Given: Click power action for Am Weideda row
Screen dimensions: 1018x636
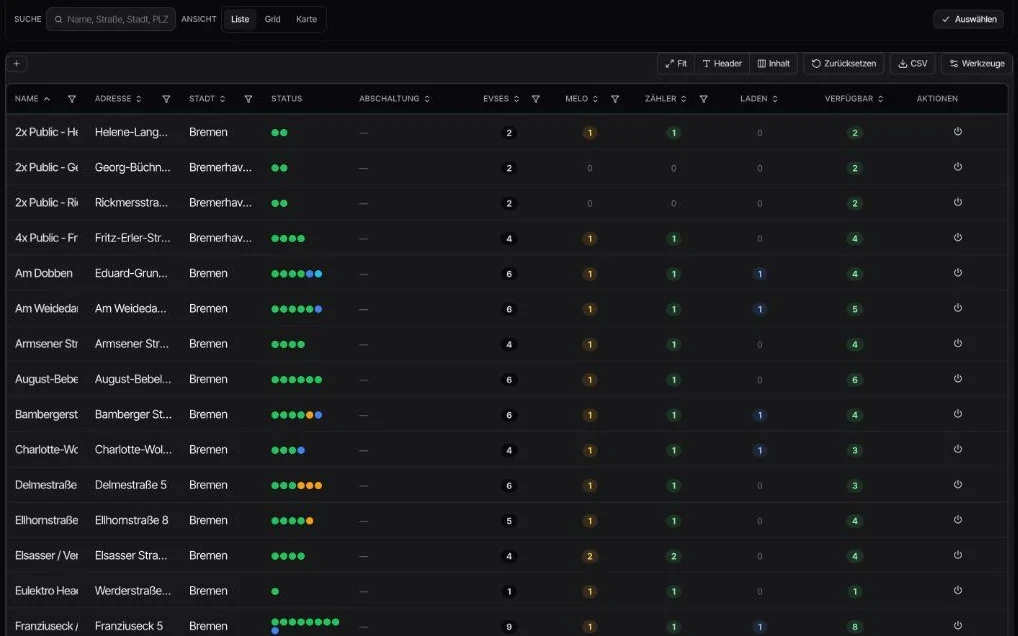Looking at the screenshot, I should click(958, 308).
